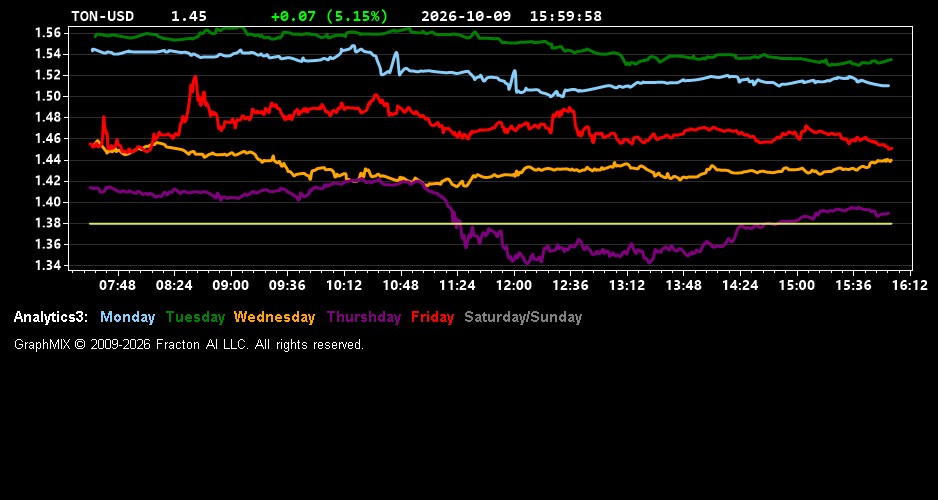Screen dimensions: 938x500
Task: Click the 09:36 time axis label
Action: click(287, 286)
